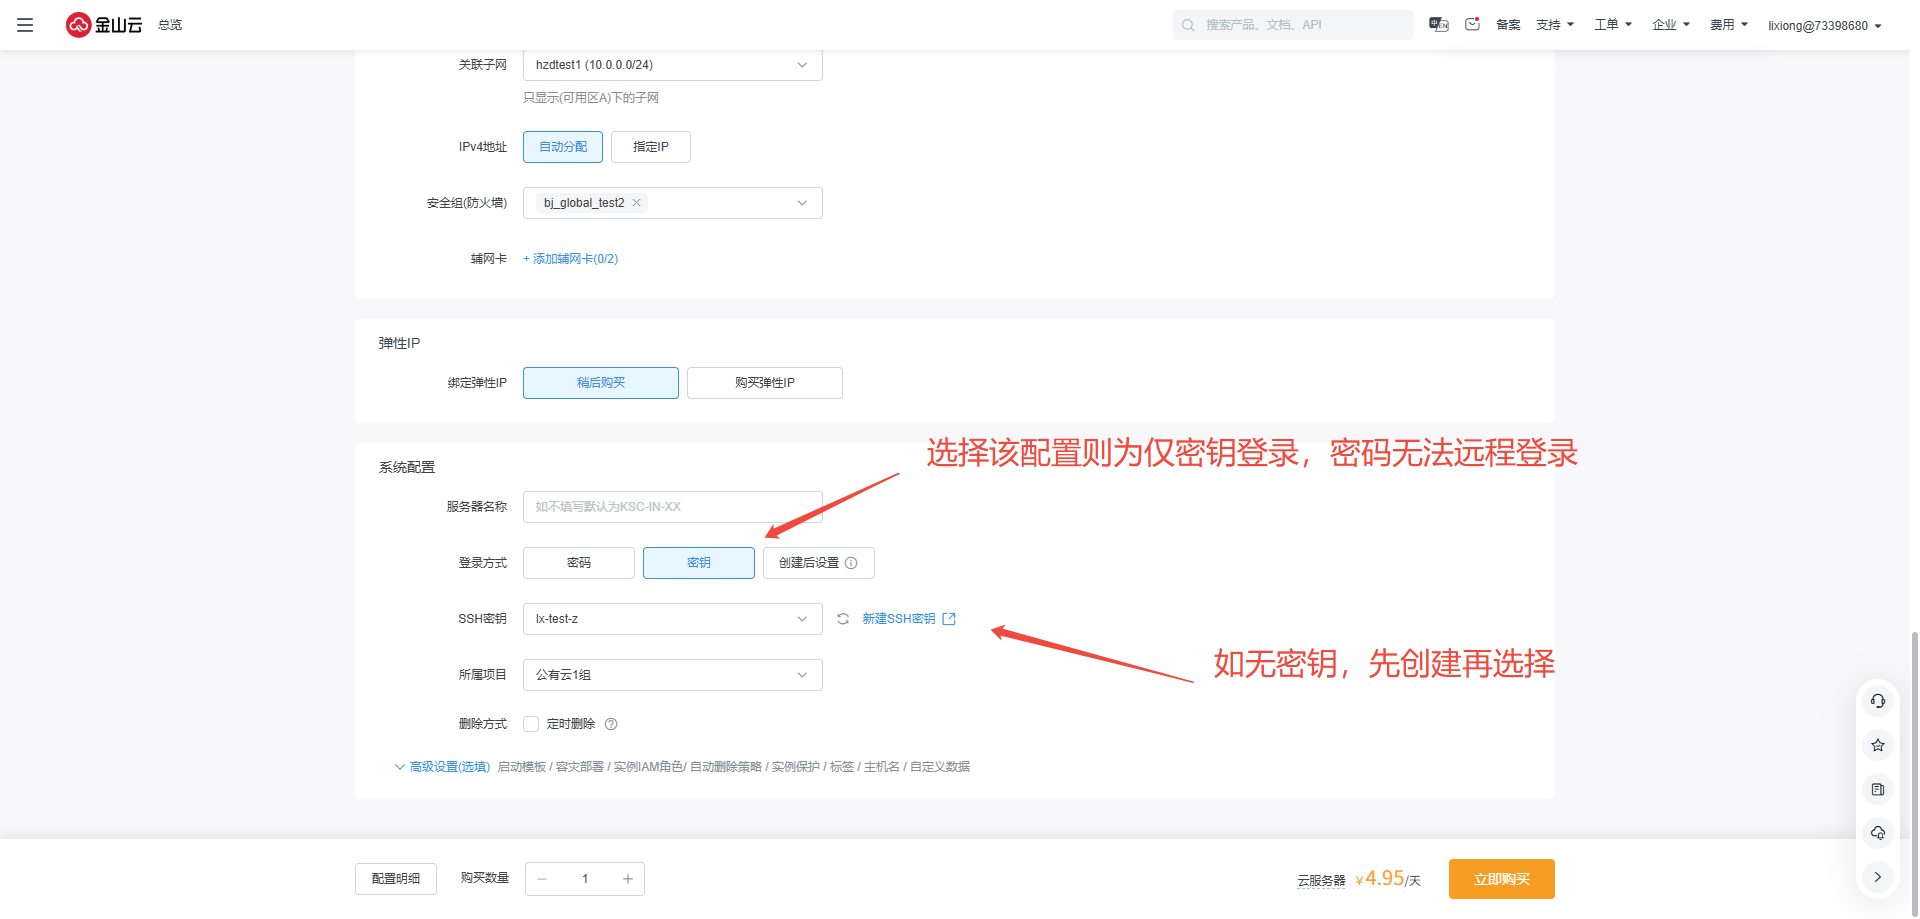This screenshot has width=1920, height=919.
Task: Click the info icon beside 创建后设置
Action: pyautogui.click(x=851, y=563)
